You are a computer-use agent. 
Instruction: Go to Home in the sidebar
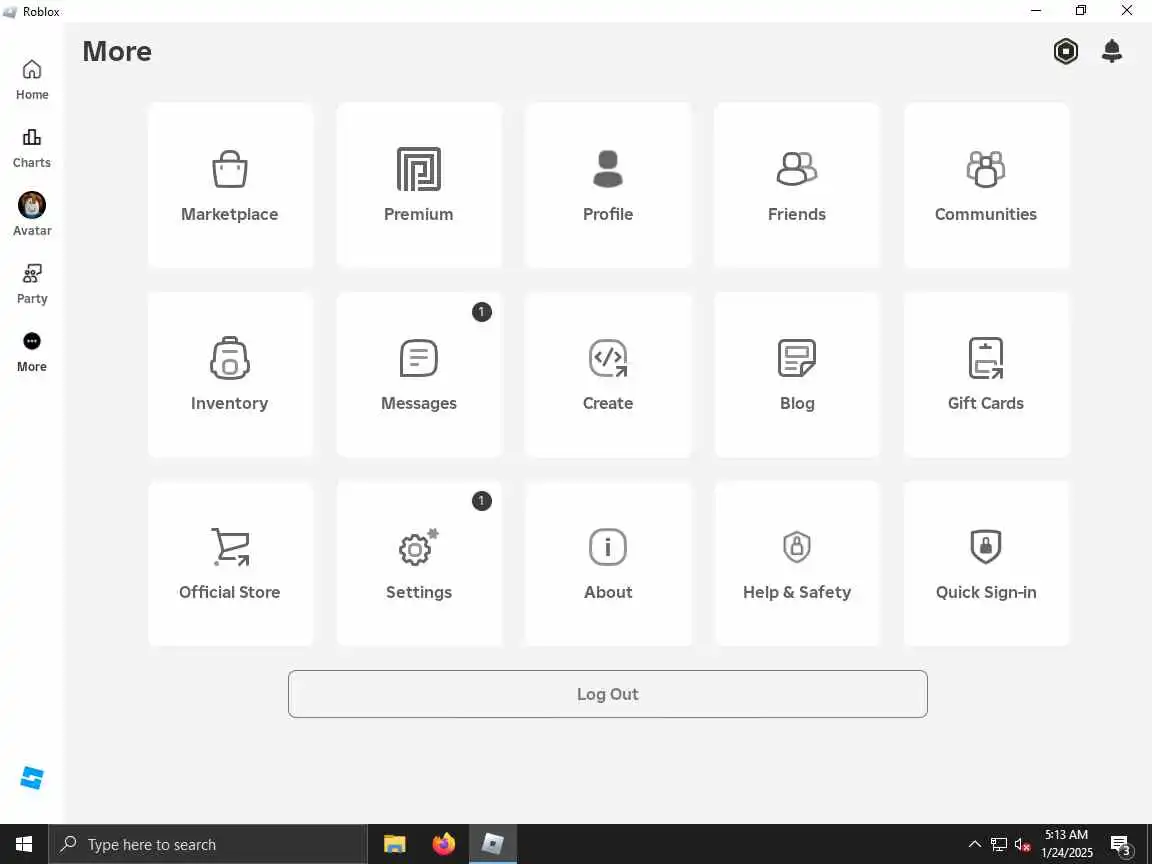pyautogui.click(x=32, y=80)
